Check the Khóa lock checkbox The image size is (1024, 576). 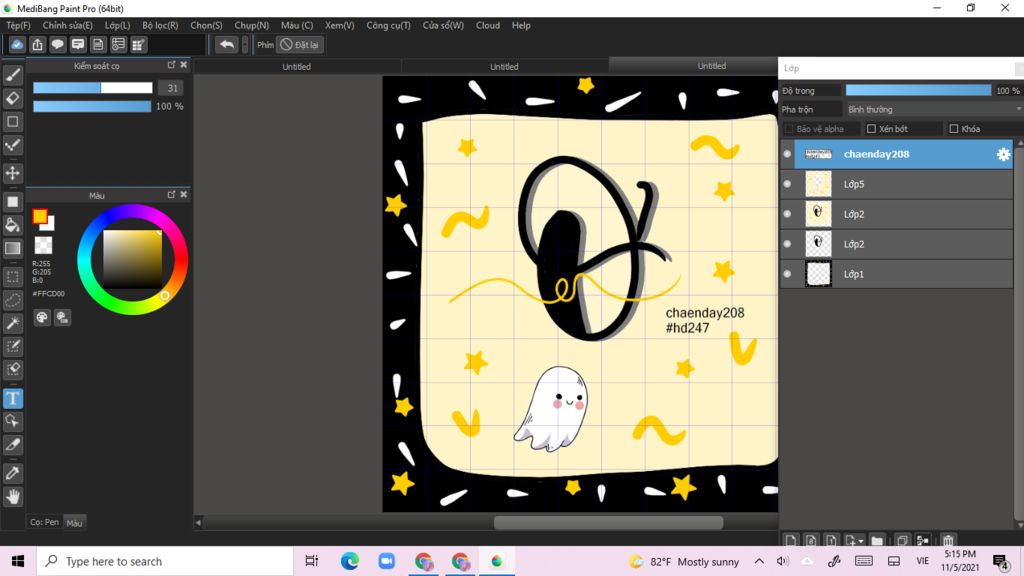tap(953, 129)
